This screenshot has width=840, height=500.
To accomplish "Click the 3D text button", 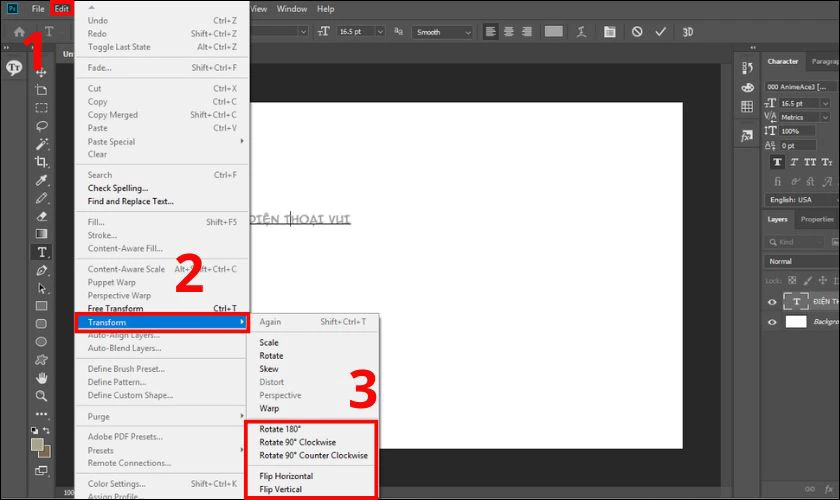I will coord(688,32).
